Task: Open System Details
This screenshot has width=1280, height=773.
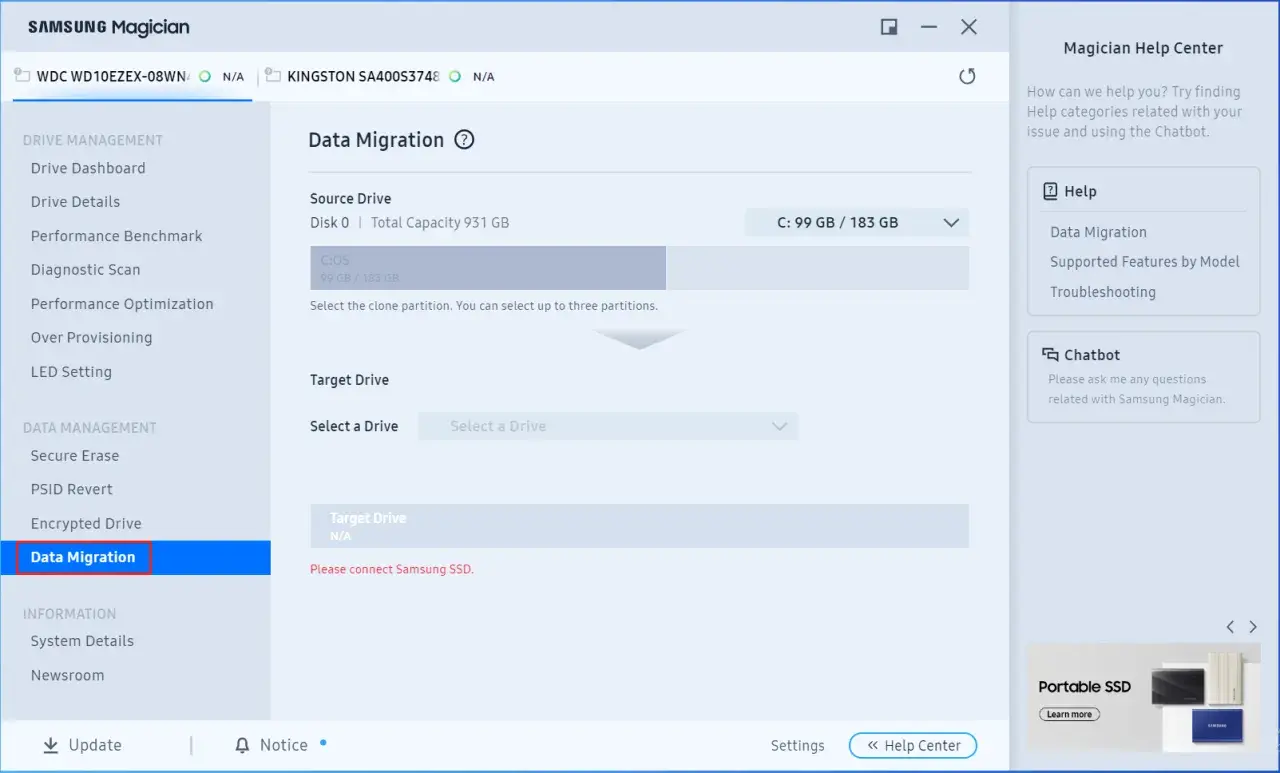Action: (x=82, y=641)
